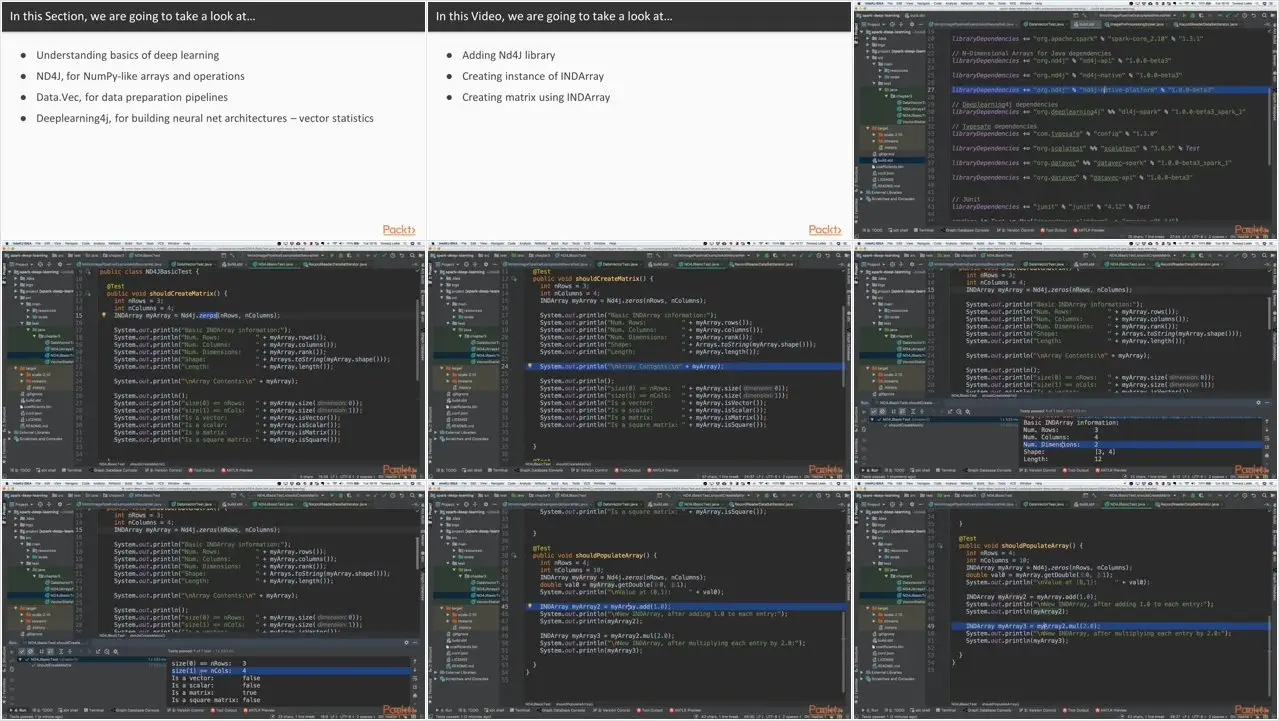Open Project view dropdown in build.sbt frame

click(x=873, y=24)
